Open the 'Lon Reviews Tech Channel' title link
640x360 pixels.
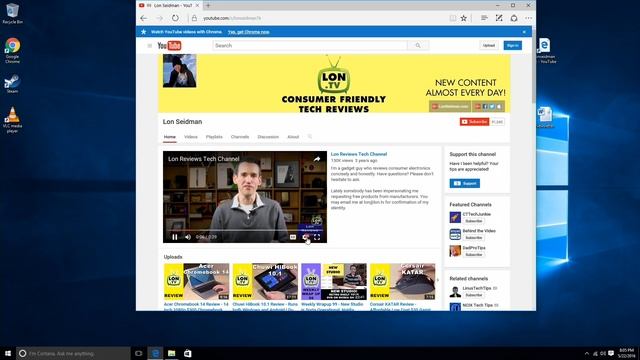tap(359, 154)
